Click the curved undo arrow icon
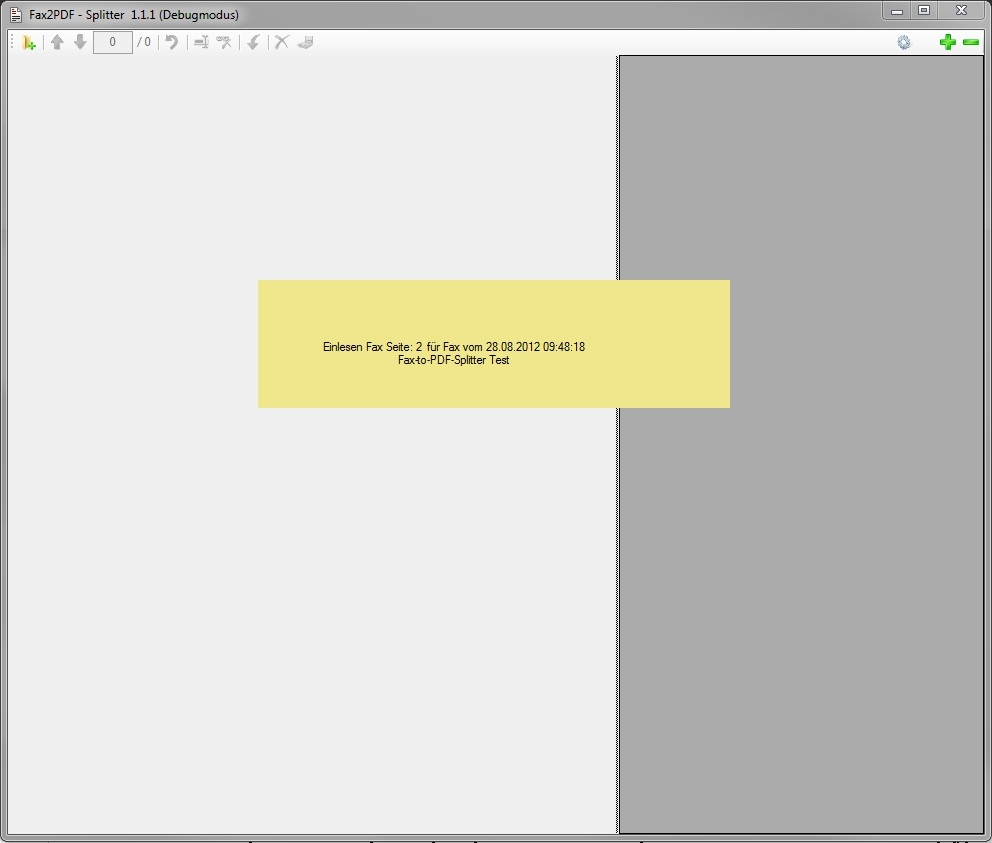The height and width of the screenshot is (843, 992). (171, 42)
